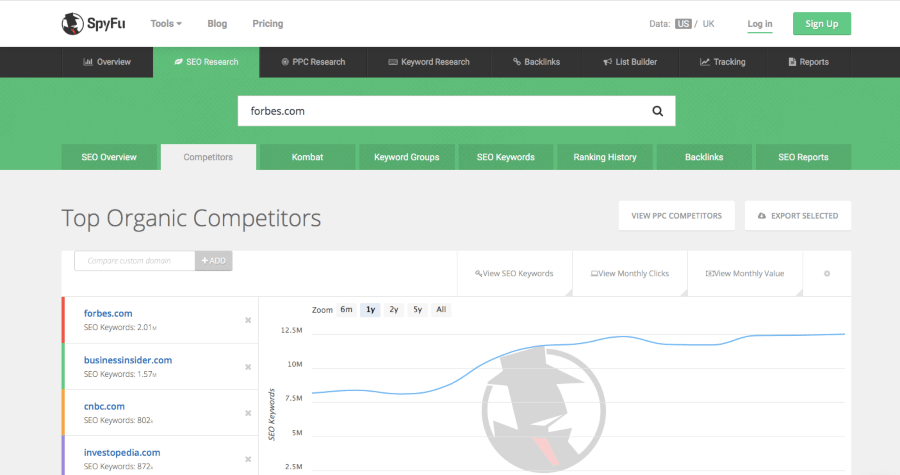Set chart zoom to 6m
This screenshot has height=475, width=900.
[x=346, y=310]
